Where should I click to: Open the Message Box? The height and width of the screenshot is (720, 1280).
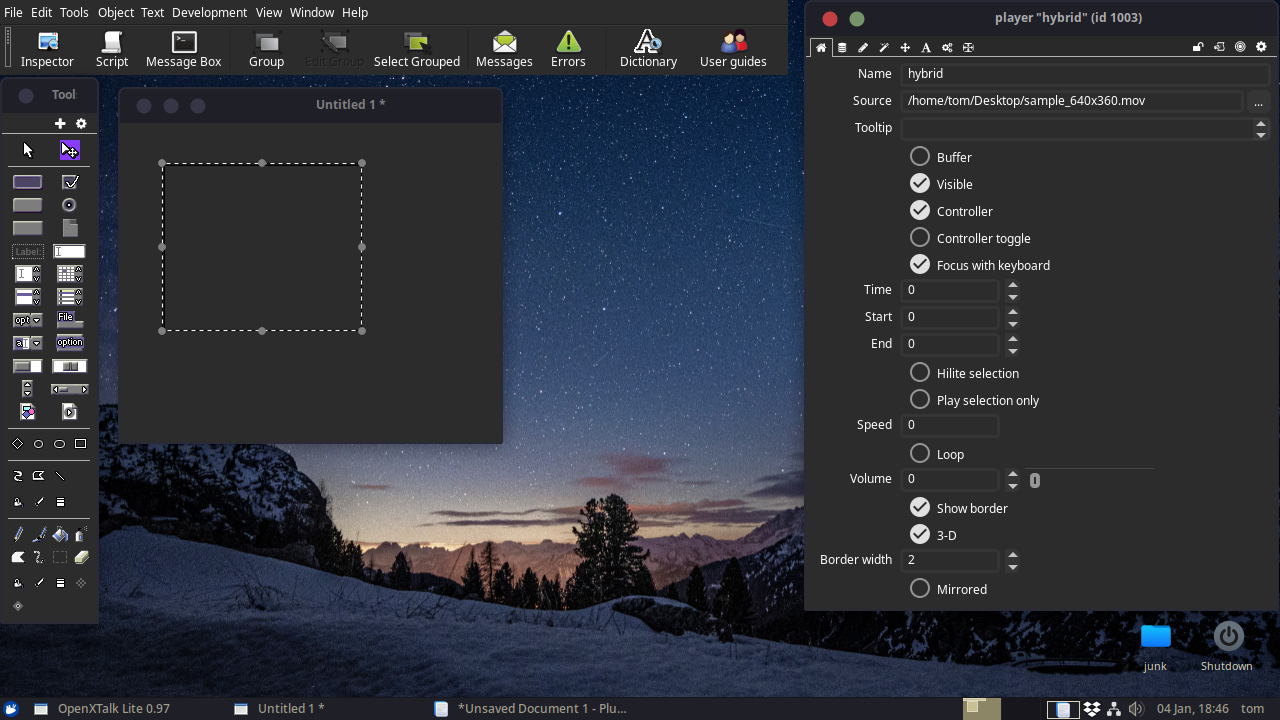184,48
